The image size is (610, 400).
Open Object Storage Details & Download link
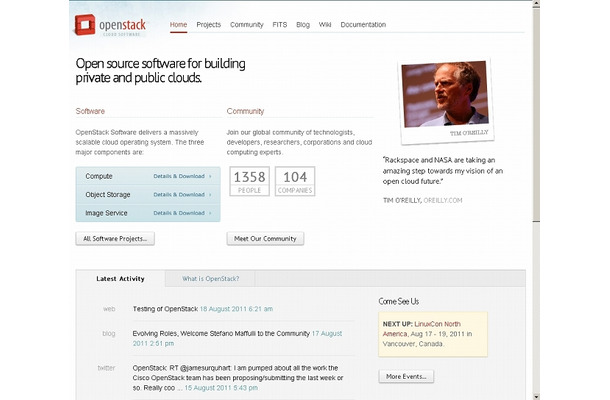(179, 195)
